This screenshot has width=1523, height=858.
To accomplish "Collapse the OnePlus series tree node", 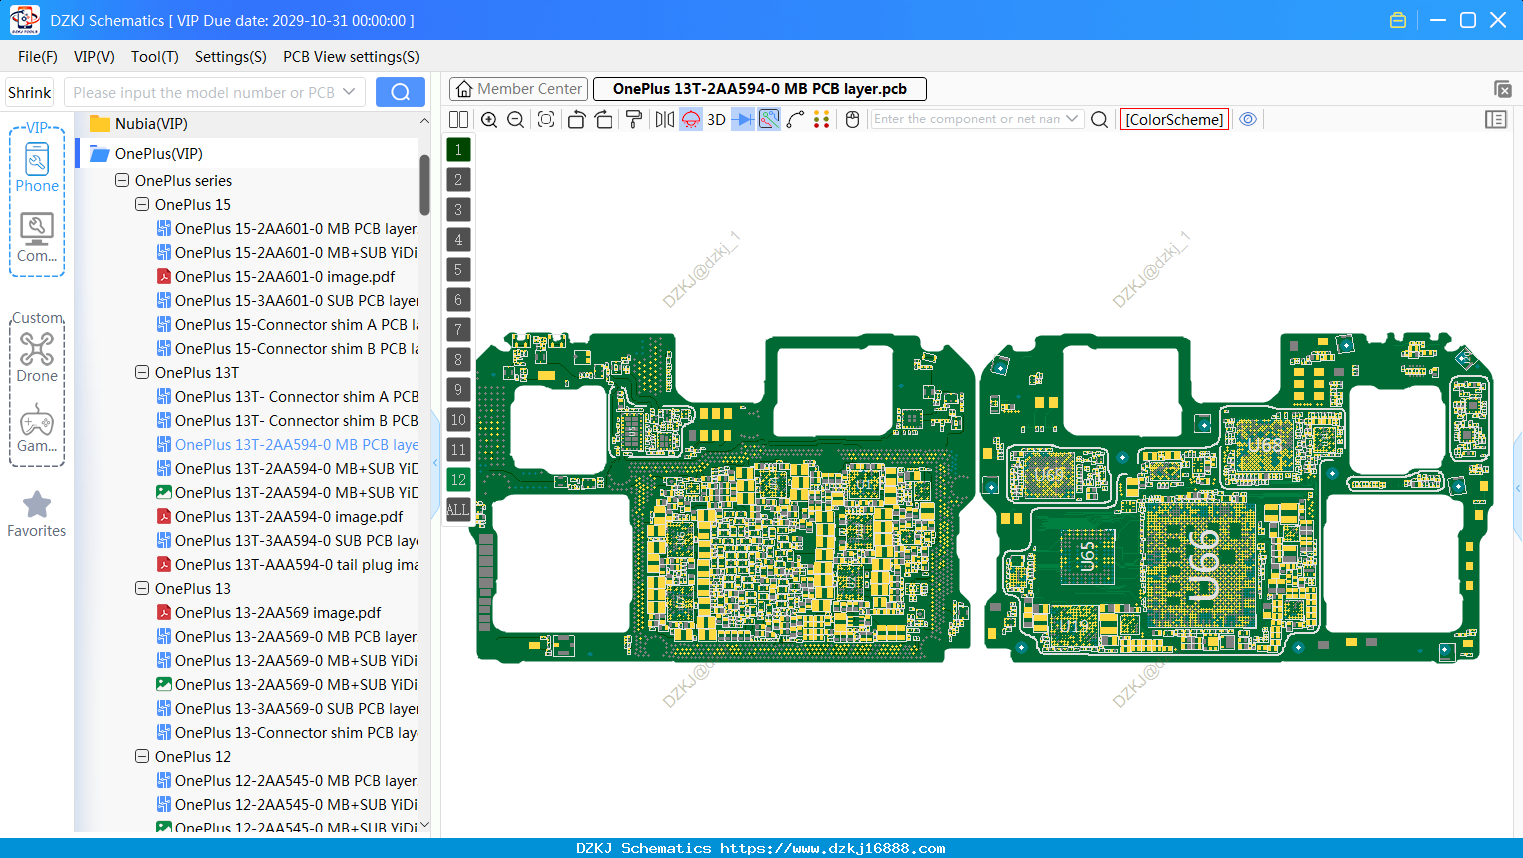I will [x=122, y=181].
